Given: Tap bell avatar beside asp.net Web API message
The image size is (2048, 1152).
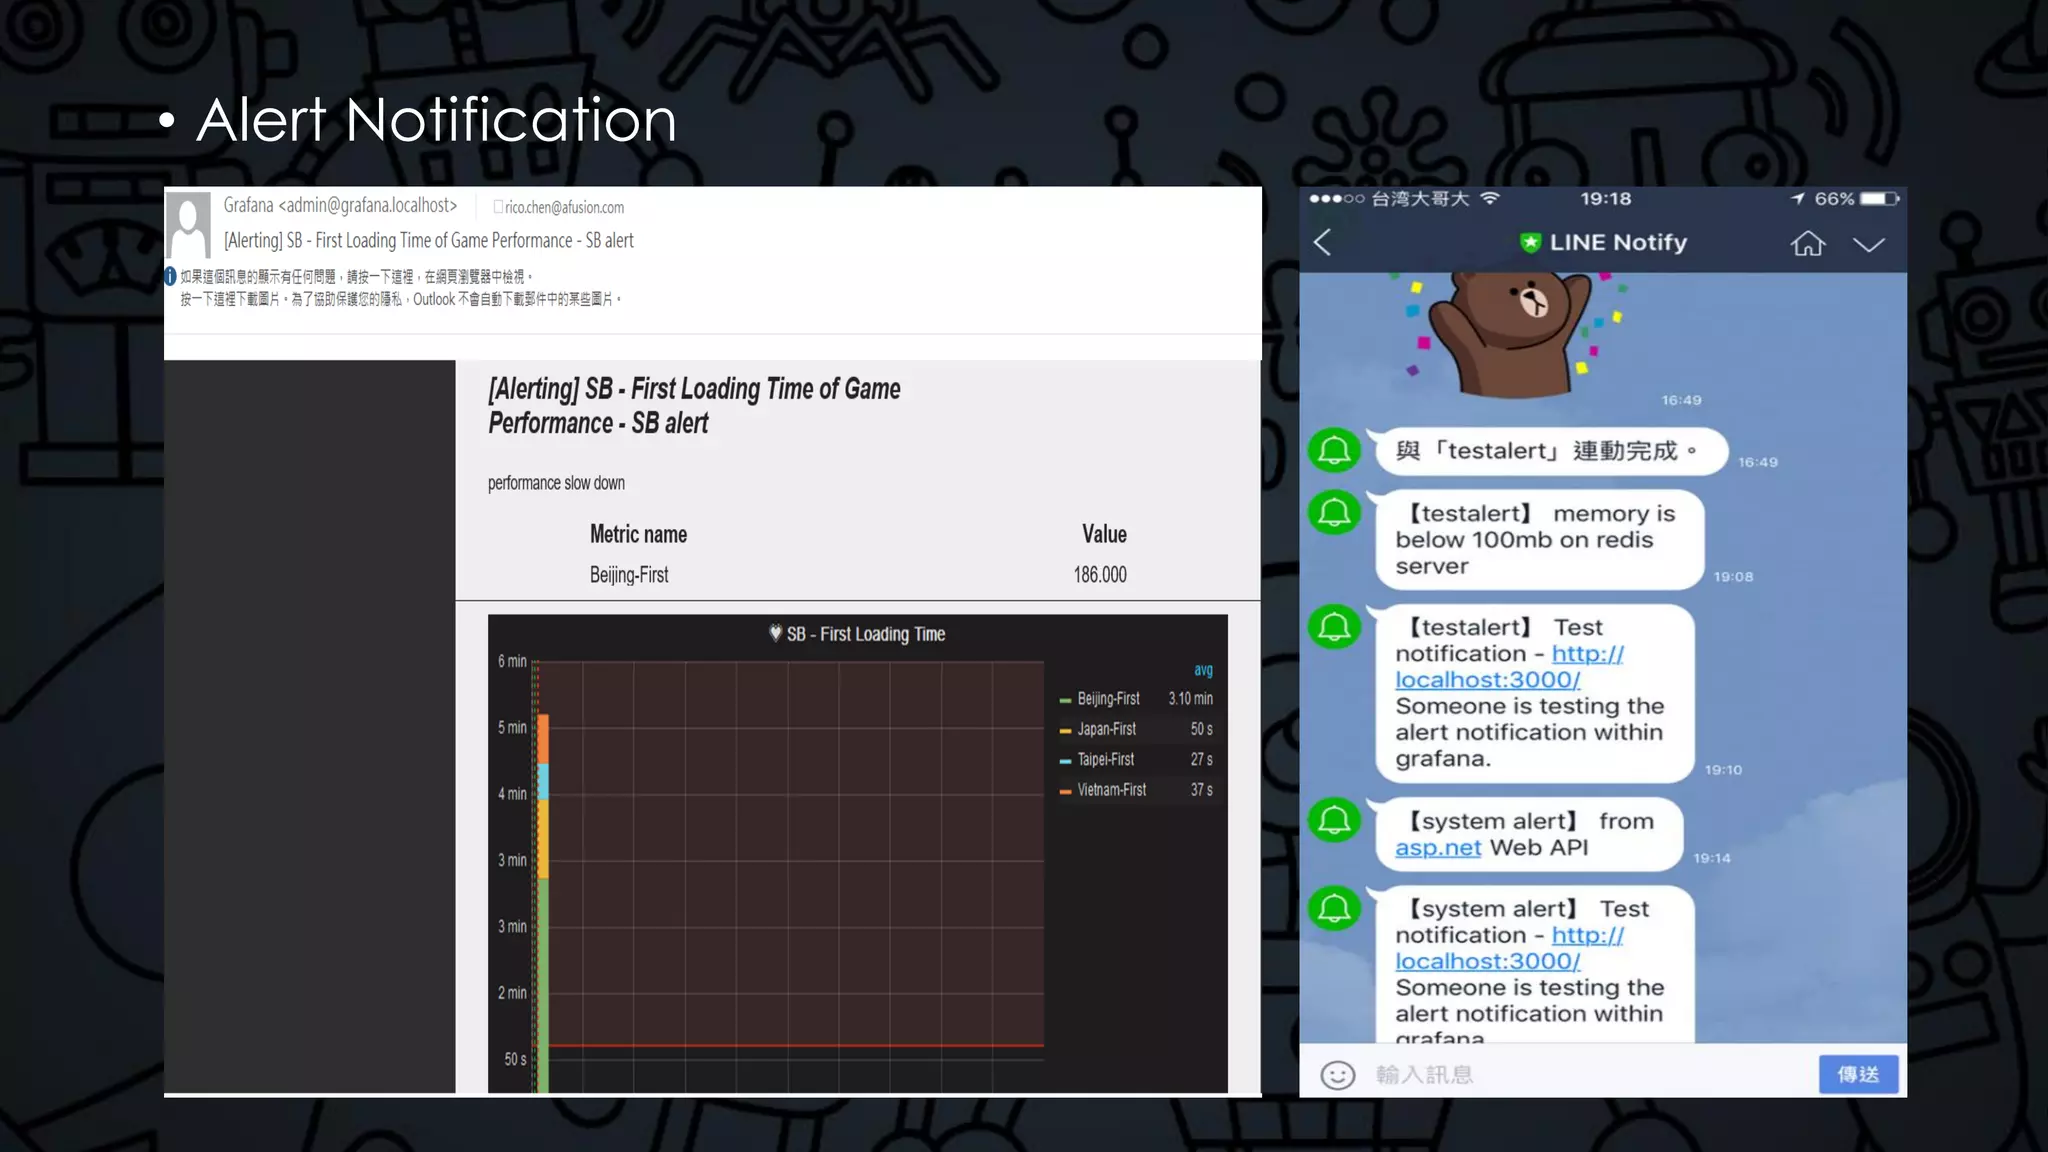Looking at the screenshot, I should [1335, 821].
